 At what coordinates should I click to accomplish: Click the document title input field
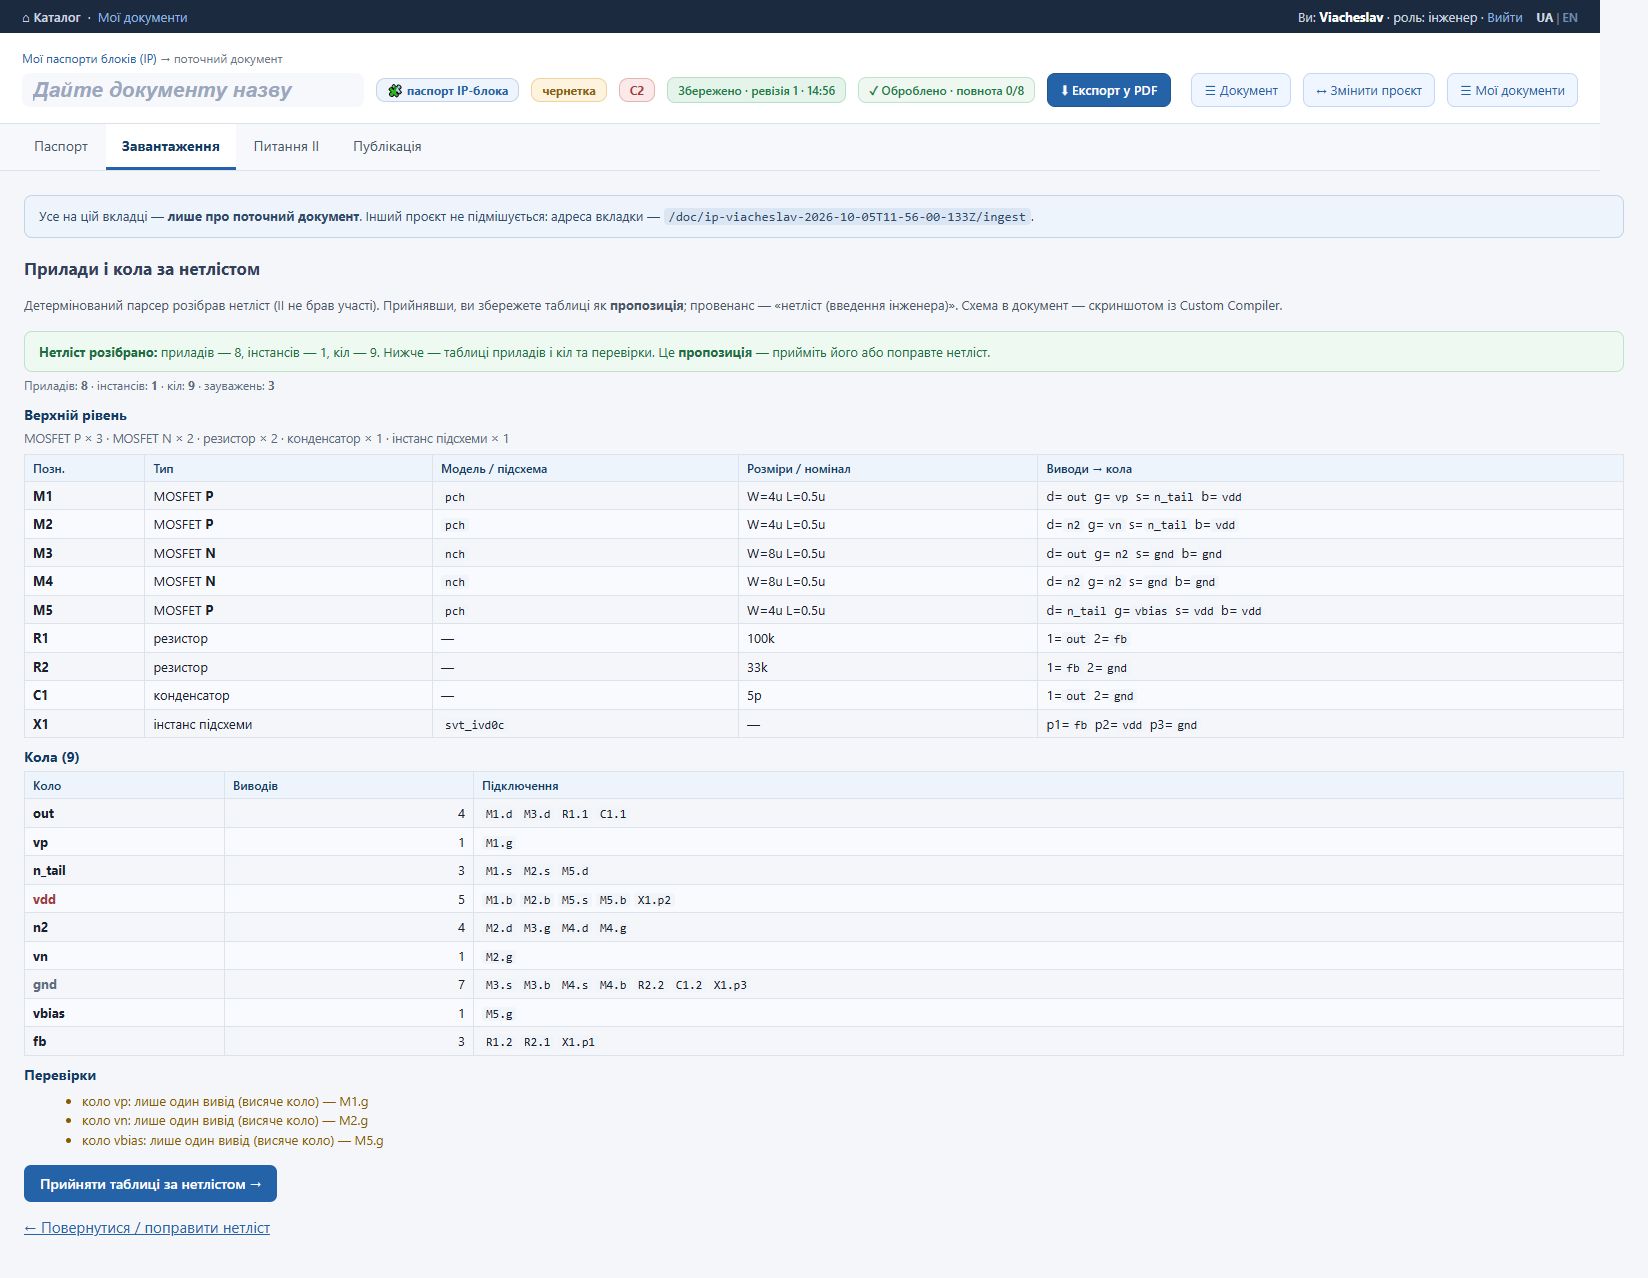[x=193, y=90]
